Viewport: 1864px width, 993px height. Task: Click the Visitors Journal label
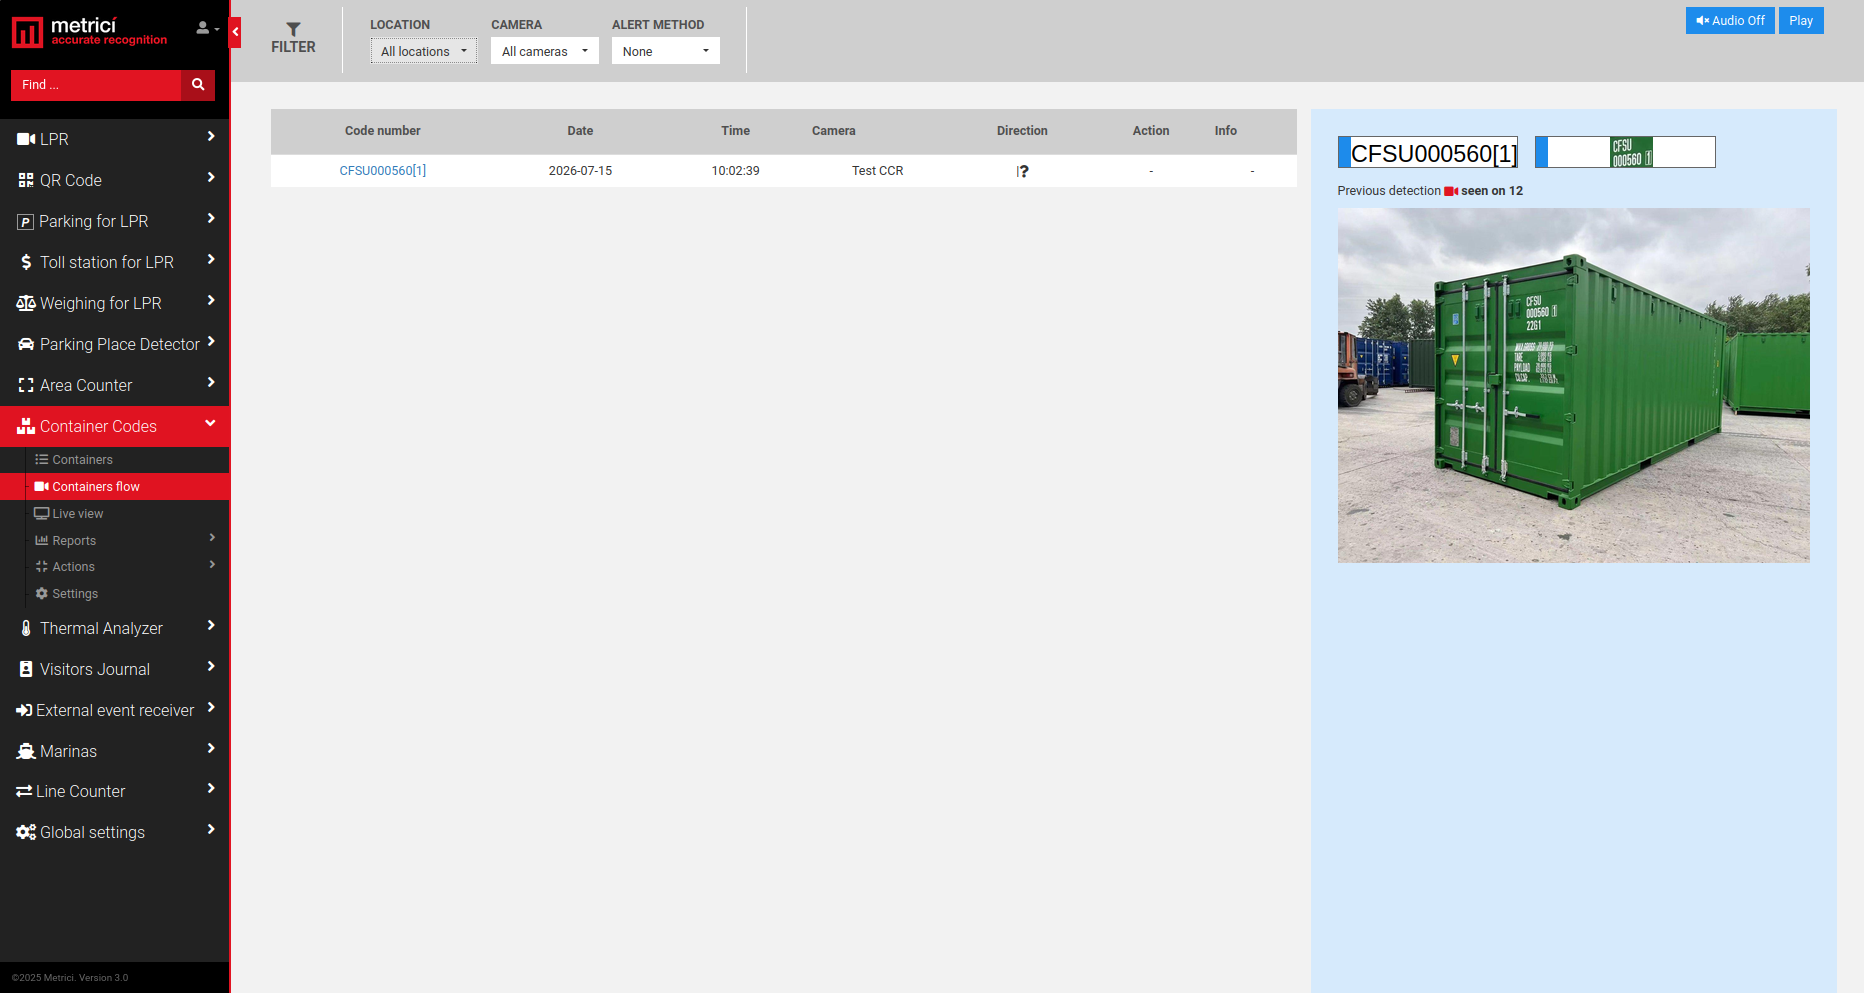point(95,669)
